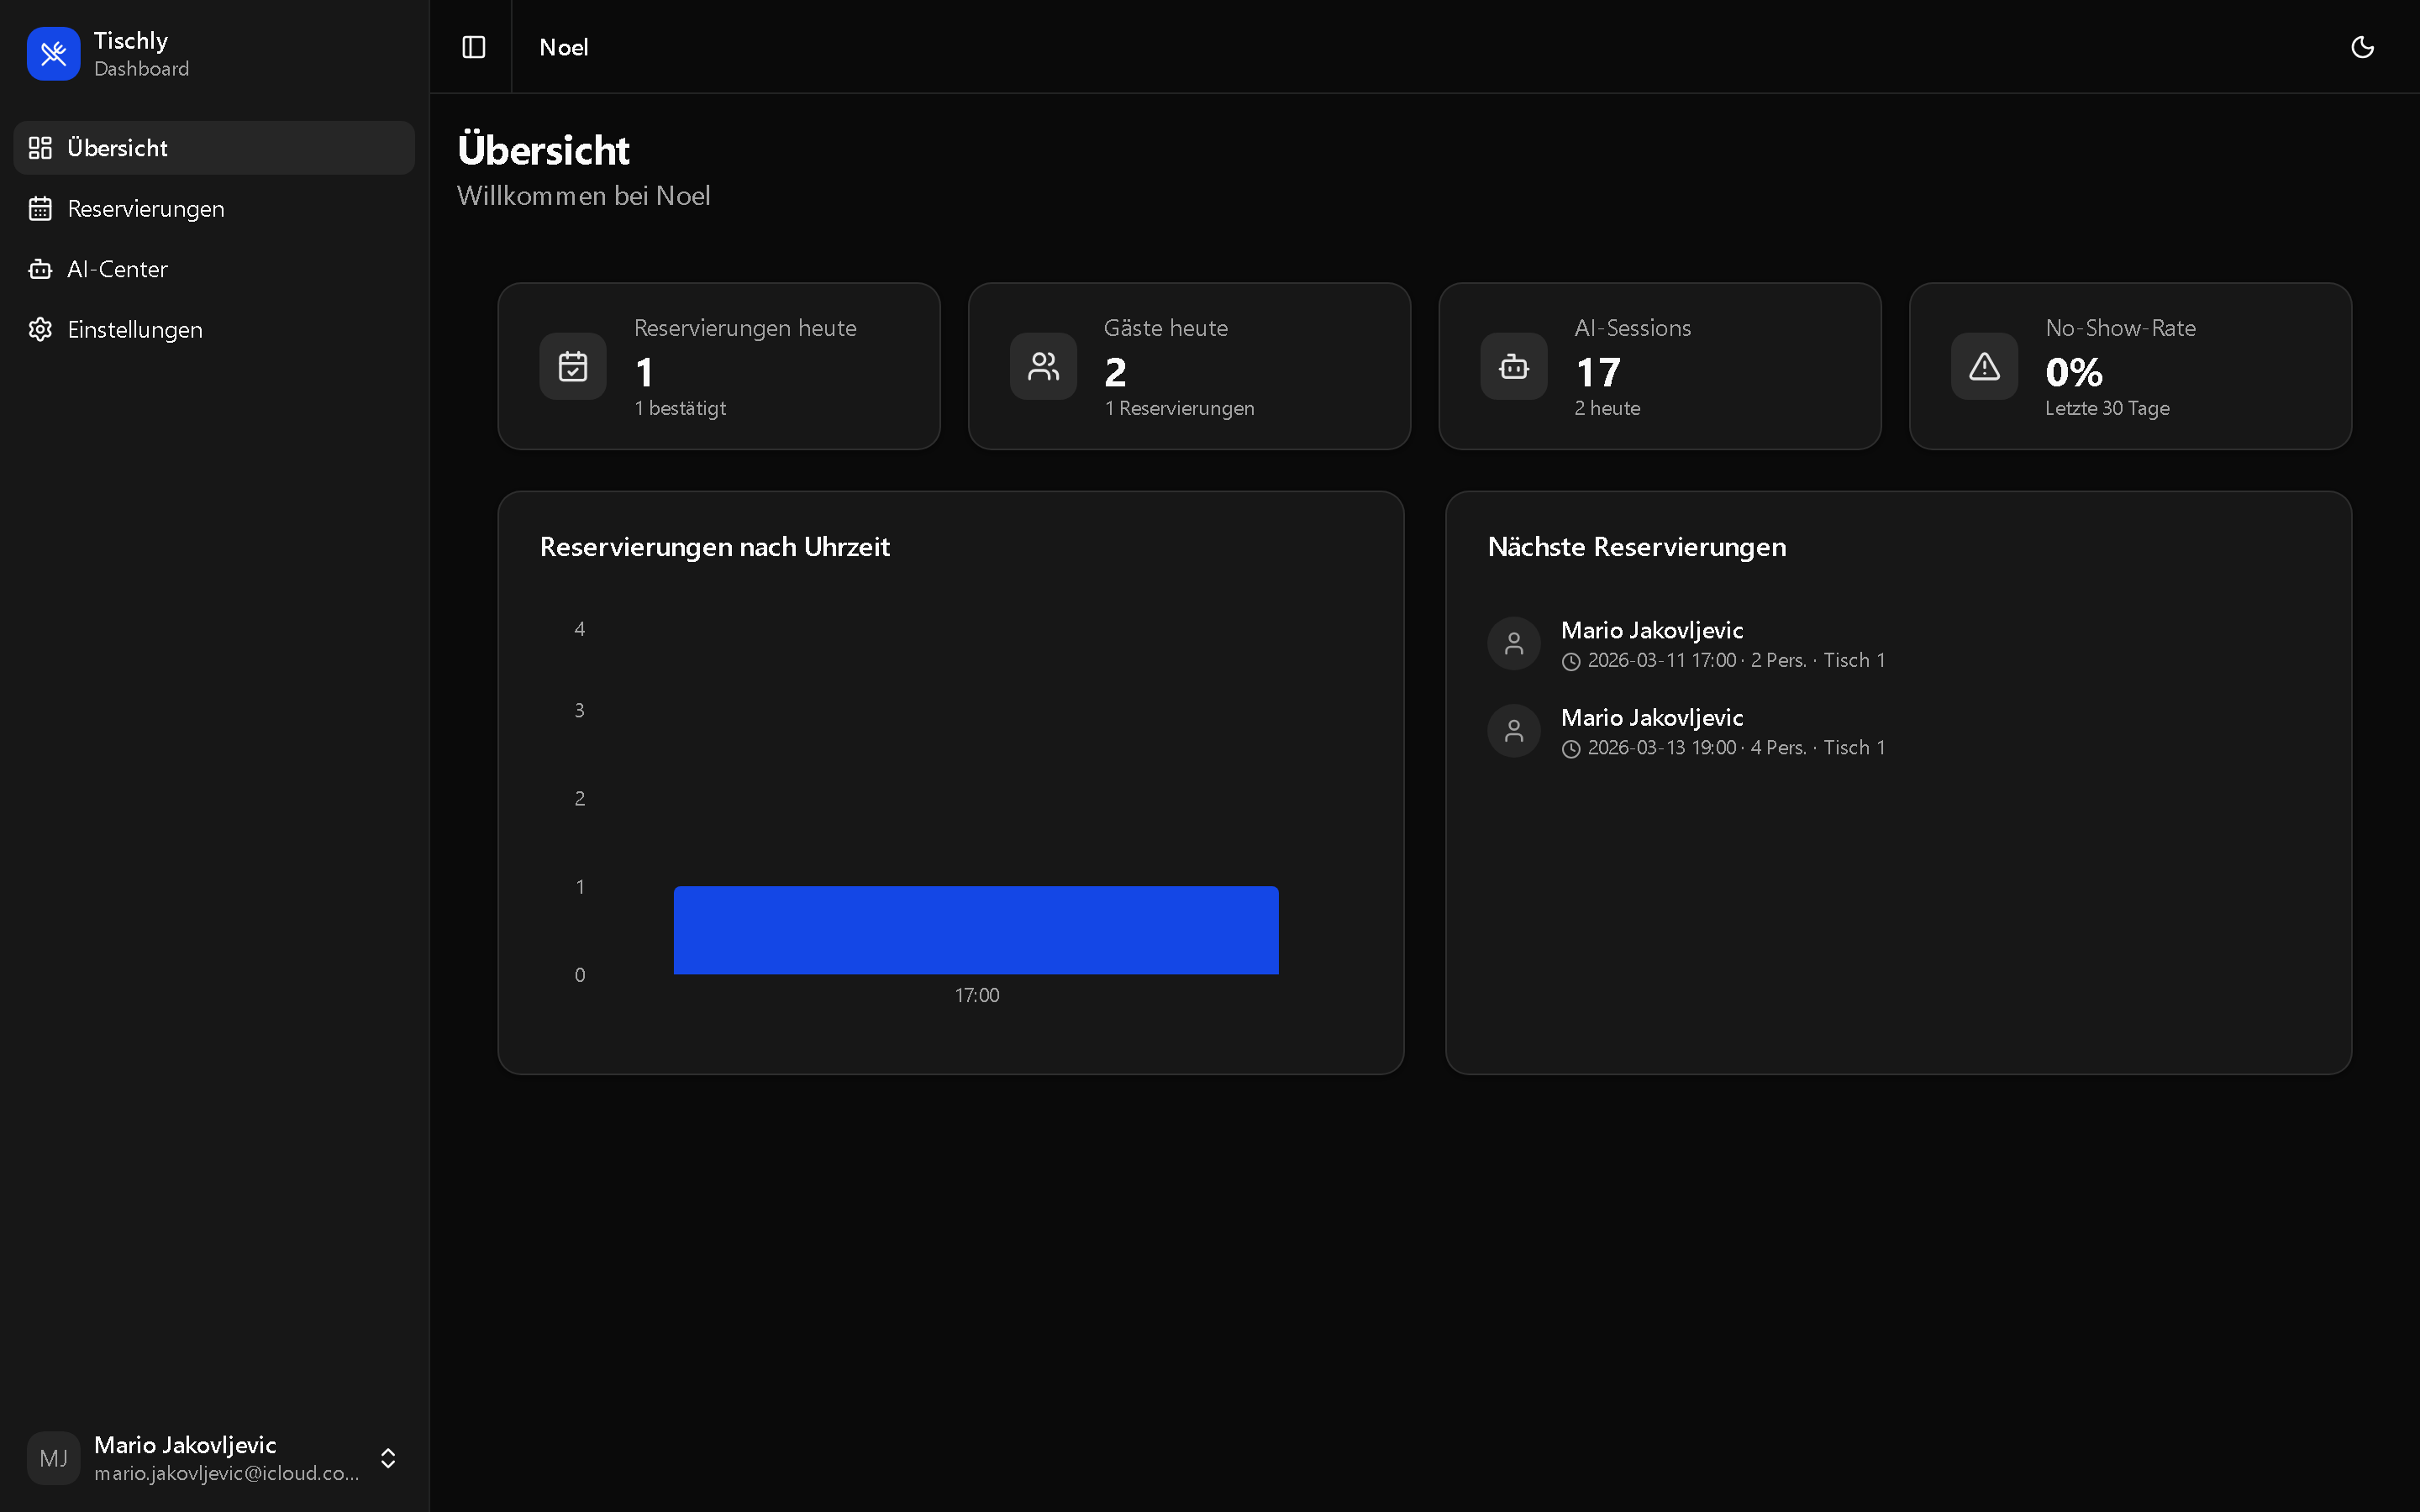Click the grid icon next to Übersicht
Image resolution: width=2420 pixels, height=1512 pixels.
[40, 147]
